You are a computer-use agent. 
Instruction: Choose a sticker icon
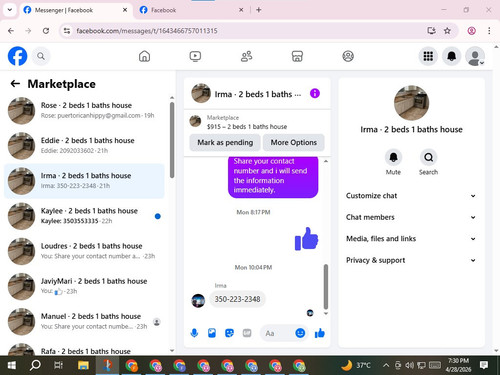pyautogui.click(x=229, y=333)
